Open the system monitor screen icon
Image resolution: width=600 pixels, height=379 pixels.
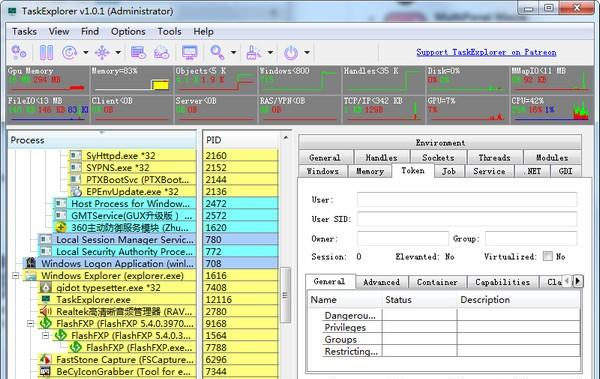(190, 52)
